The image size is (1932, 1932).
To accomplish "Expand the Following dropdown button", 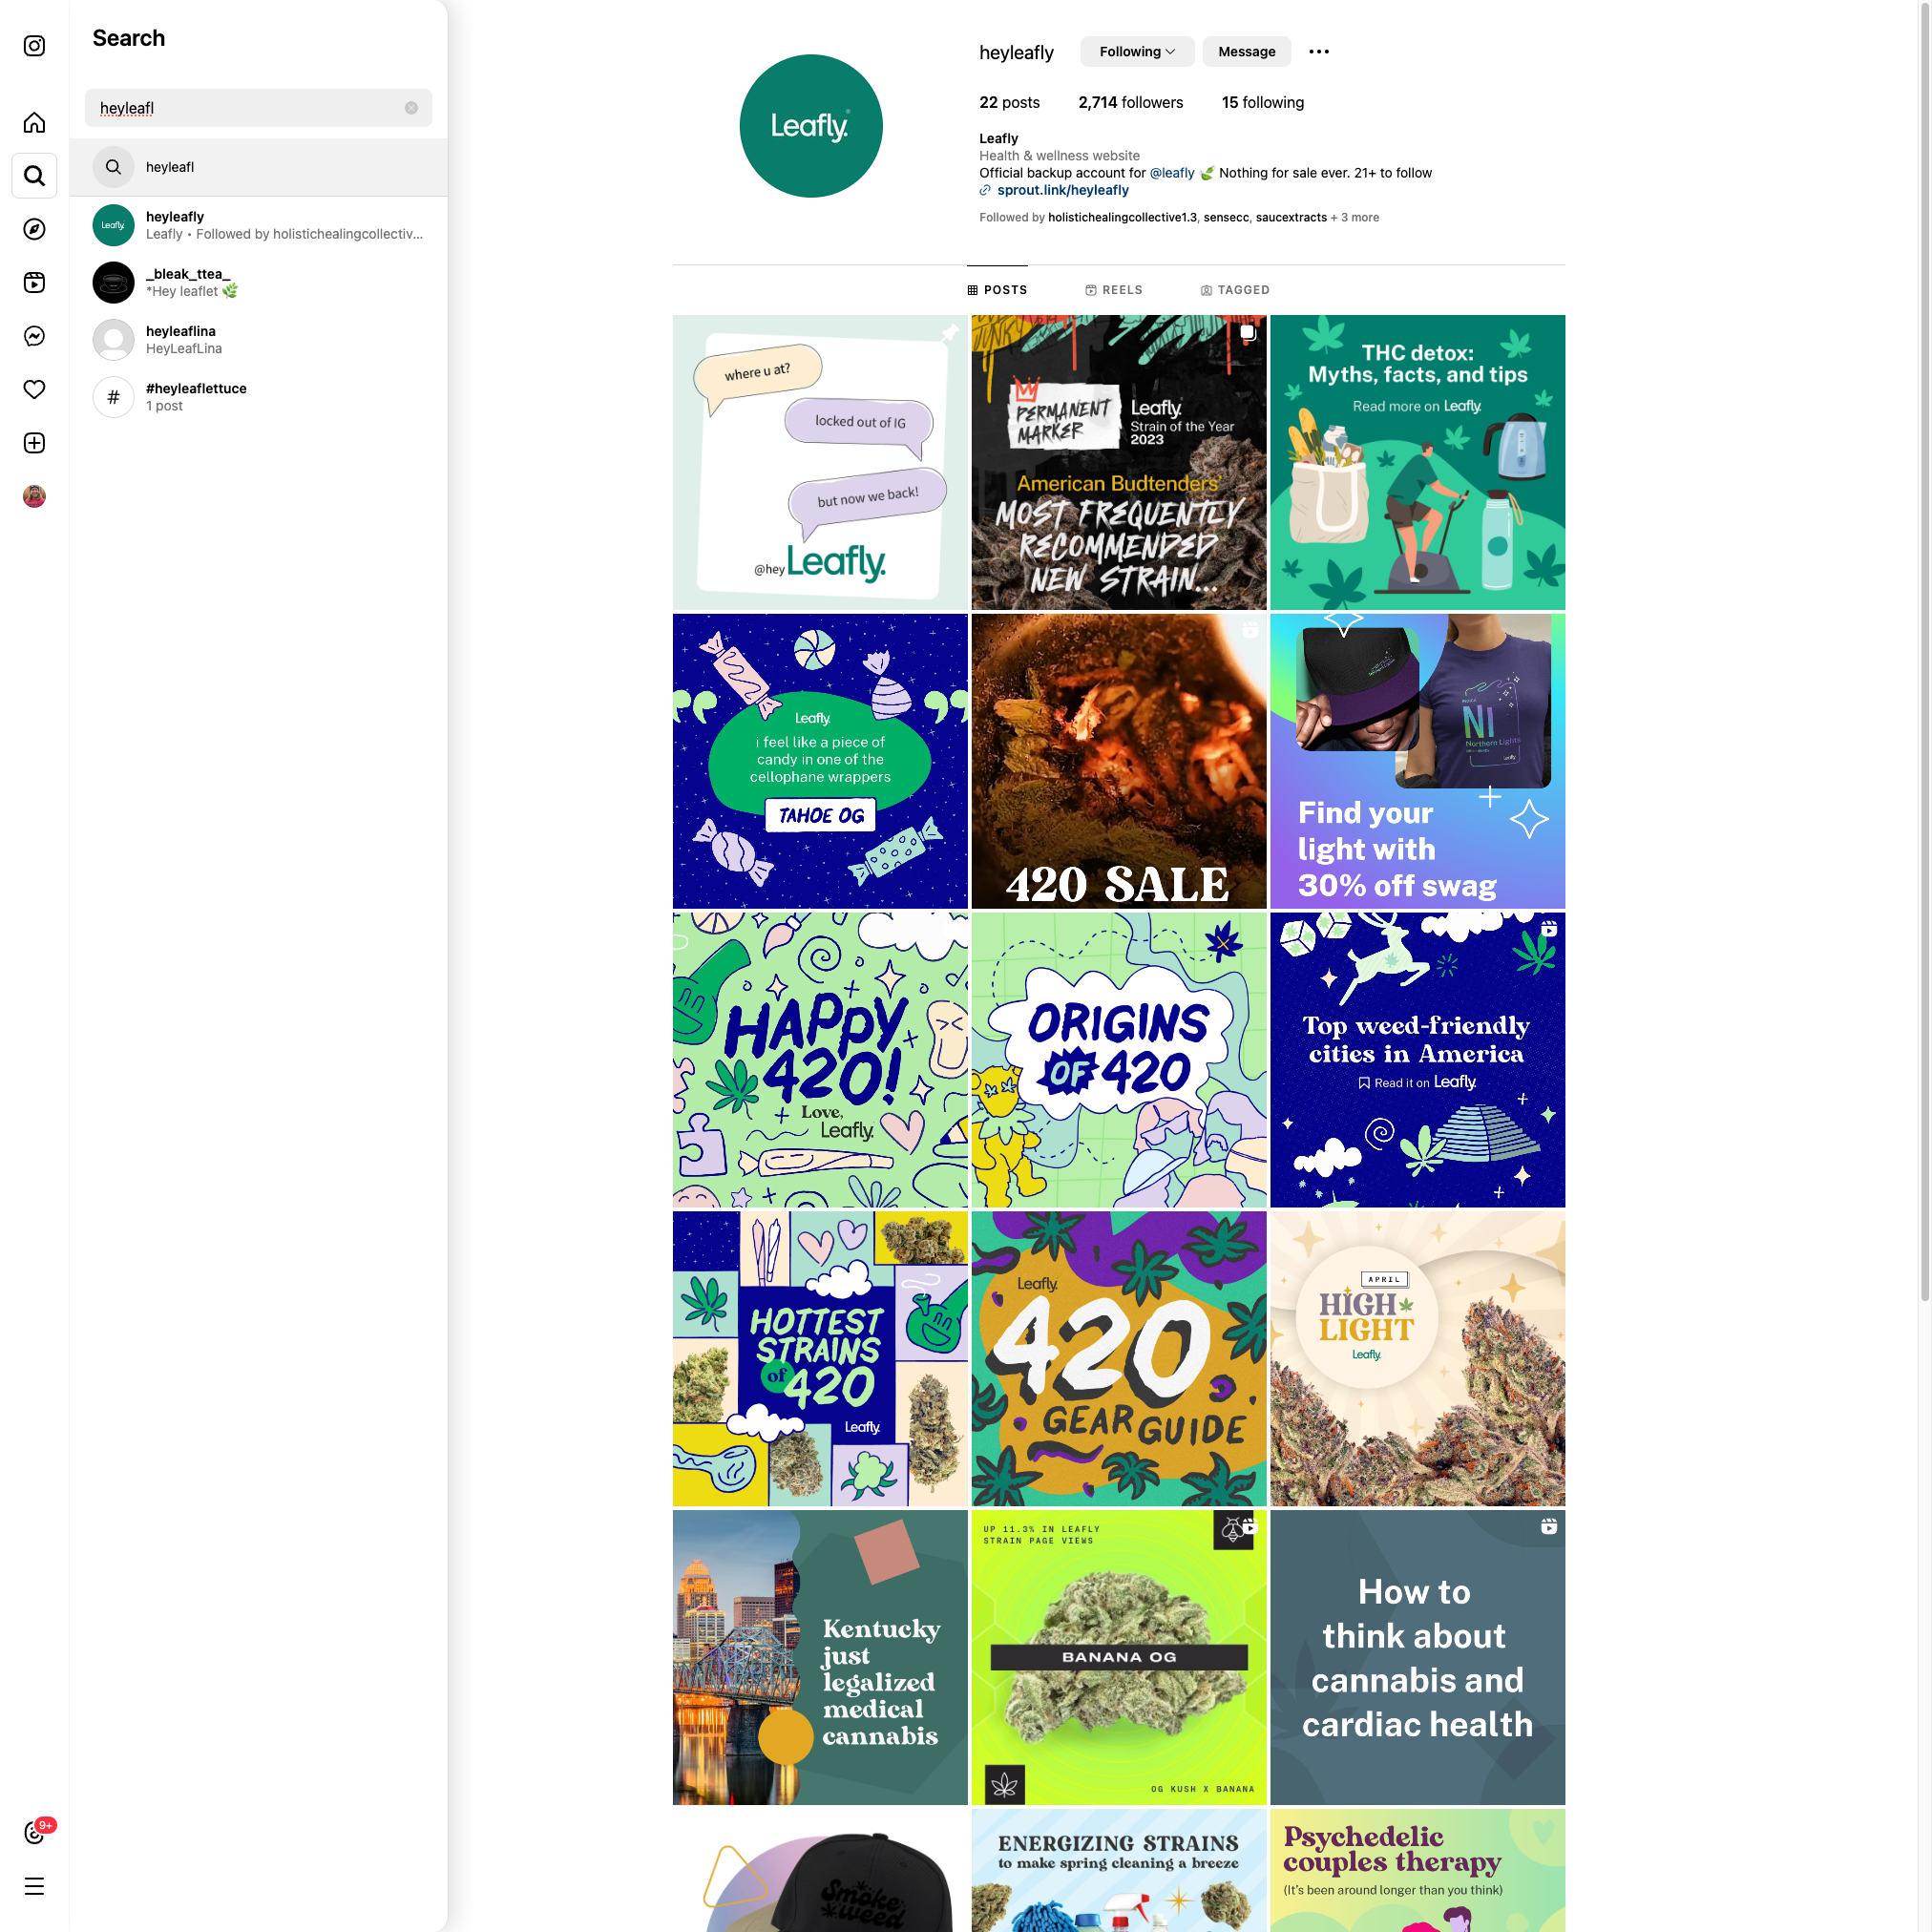I will click(1137, 52).
